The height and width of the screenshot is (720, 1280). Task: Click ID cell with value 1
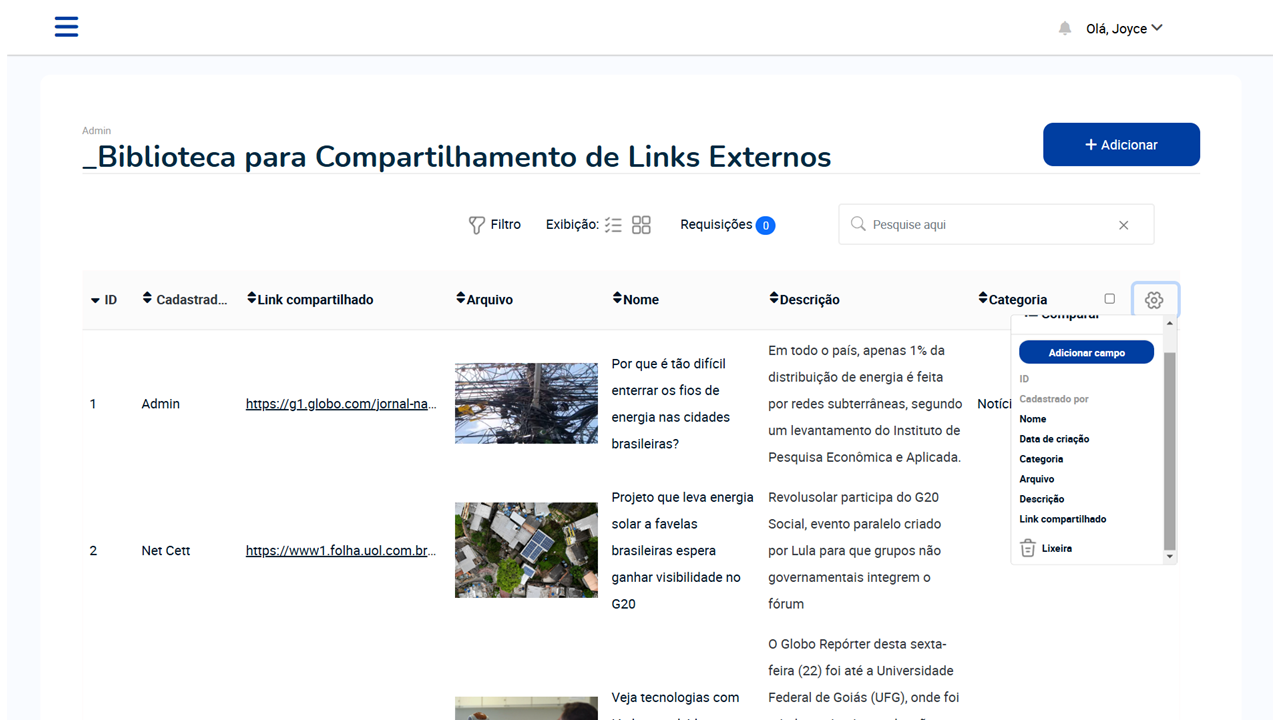pyautogui.click(x=93, y=404)
